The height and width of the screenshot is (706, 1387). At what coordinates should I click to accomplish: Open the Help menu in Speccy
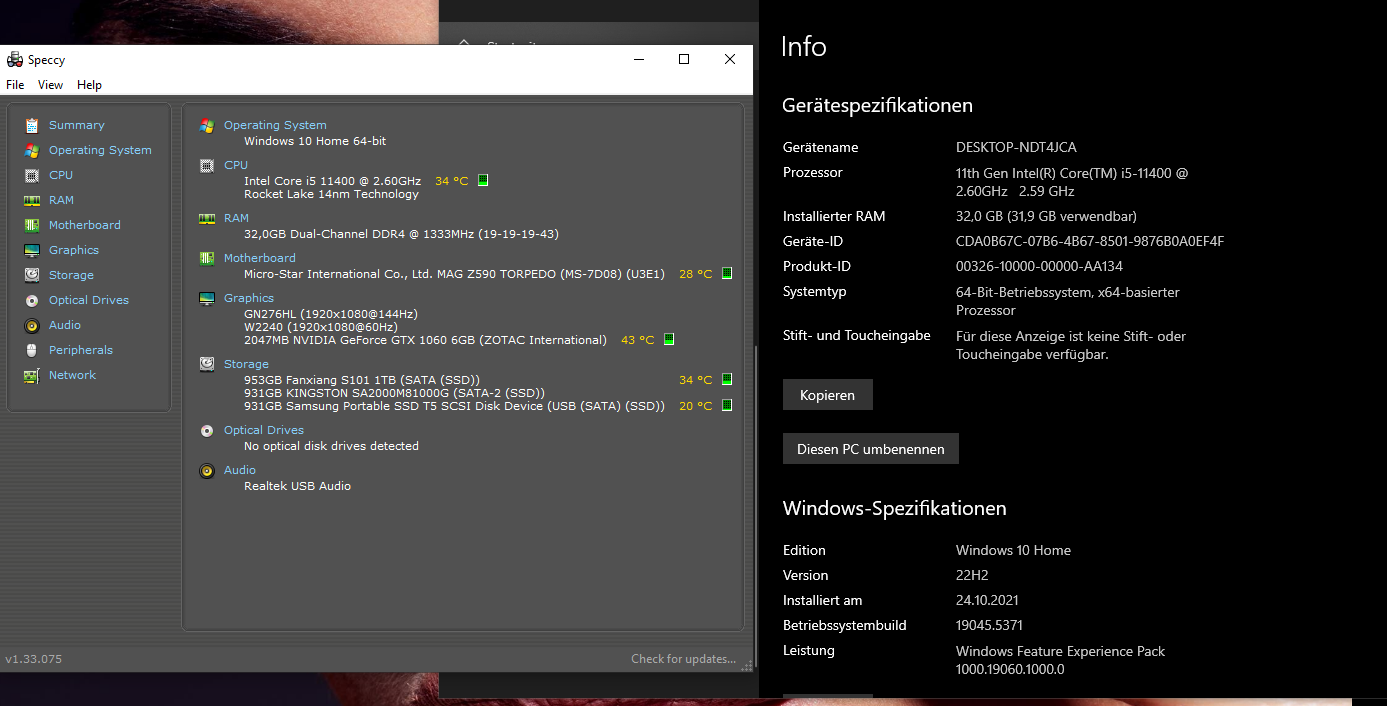pyautogui.click(x=89, y=85)
